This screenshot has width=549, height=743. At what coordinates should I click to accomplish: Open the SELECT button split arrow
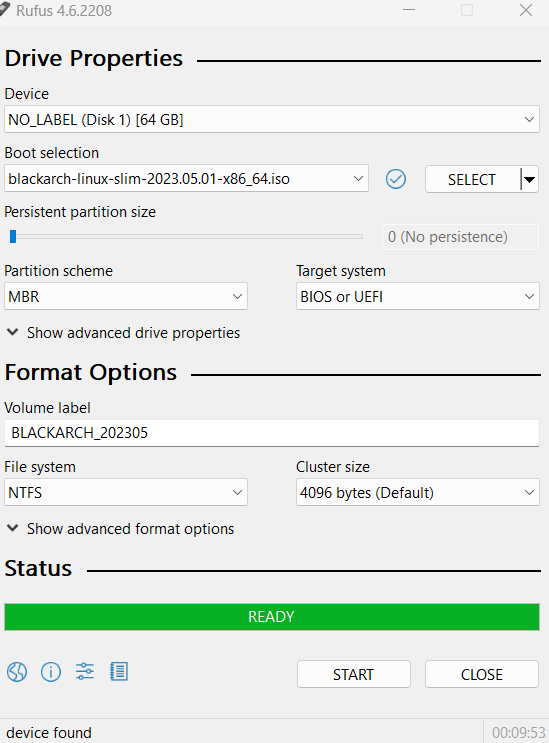point(529,179)
